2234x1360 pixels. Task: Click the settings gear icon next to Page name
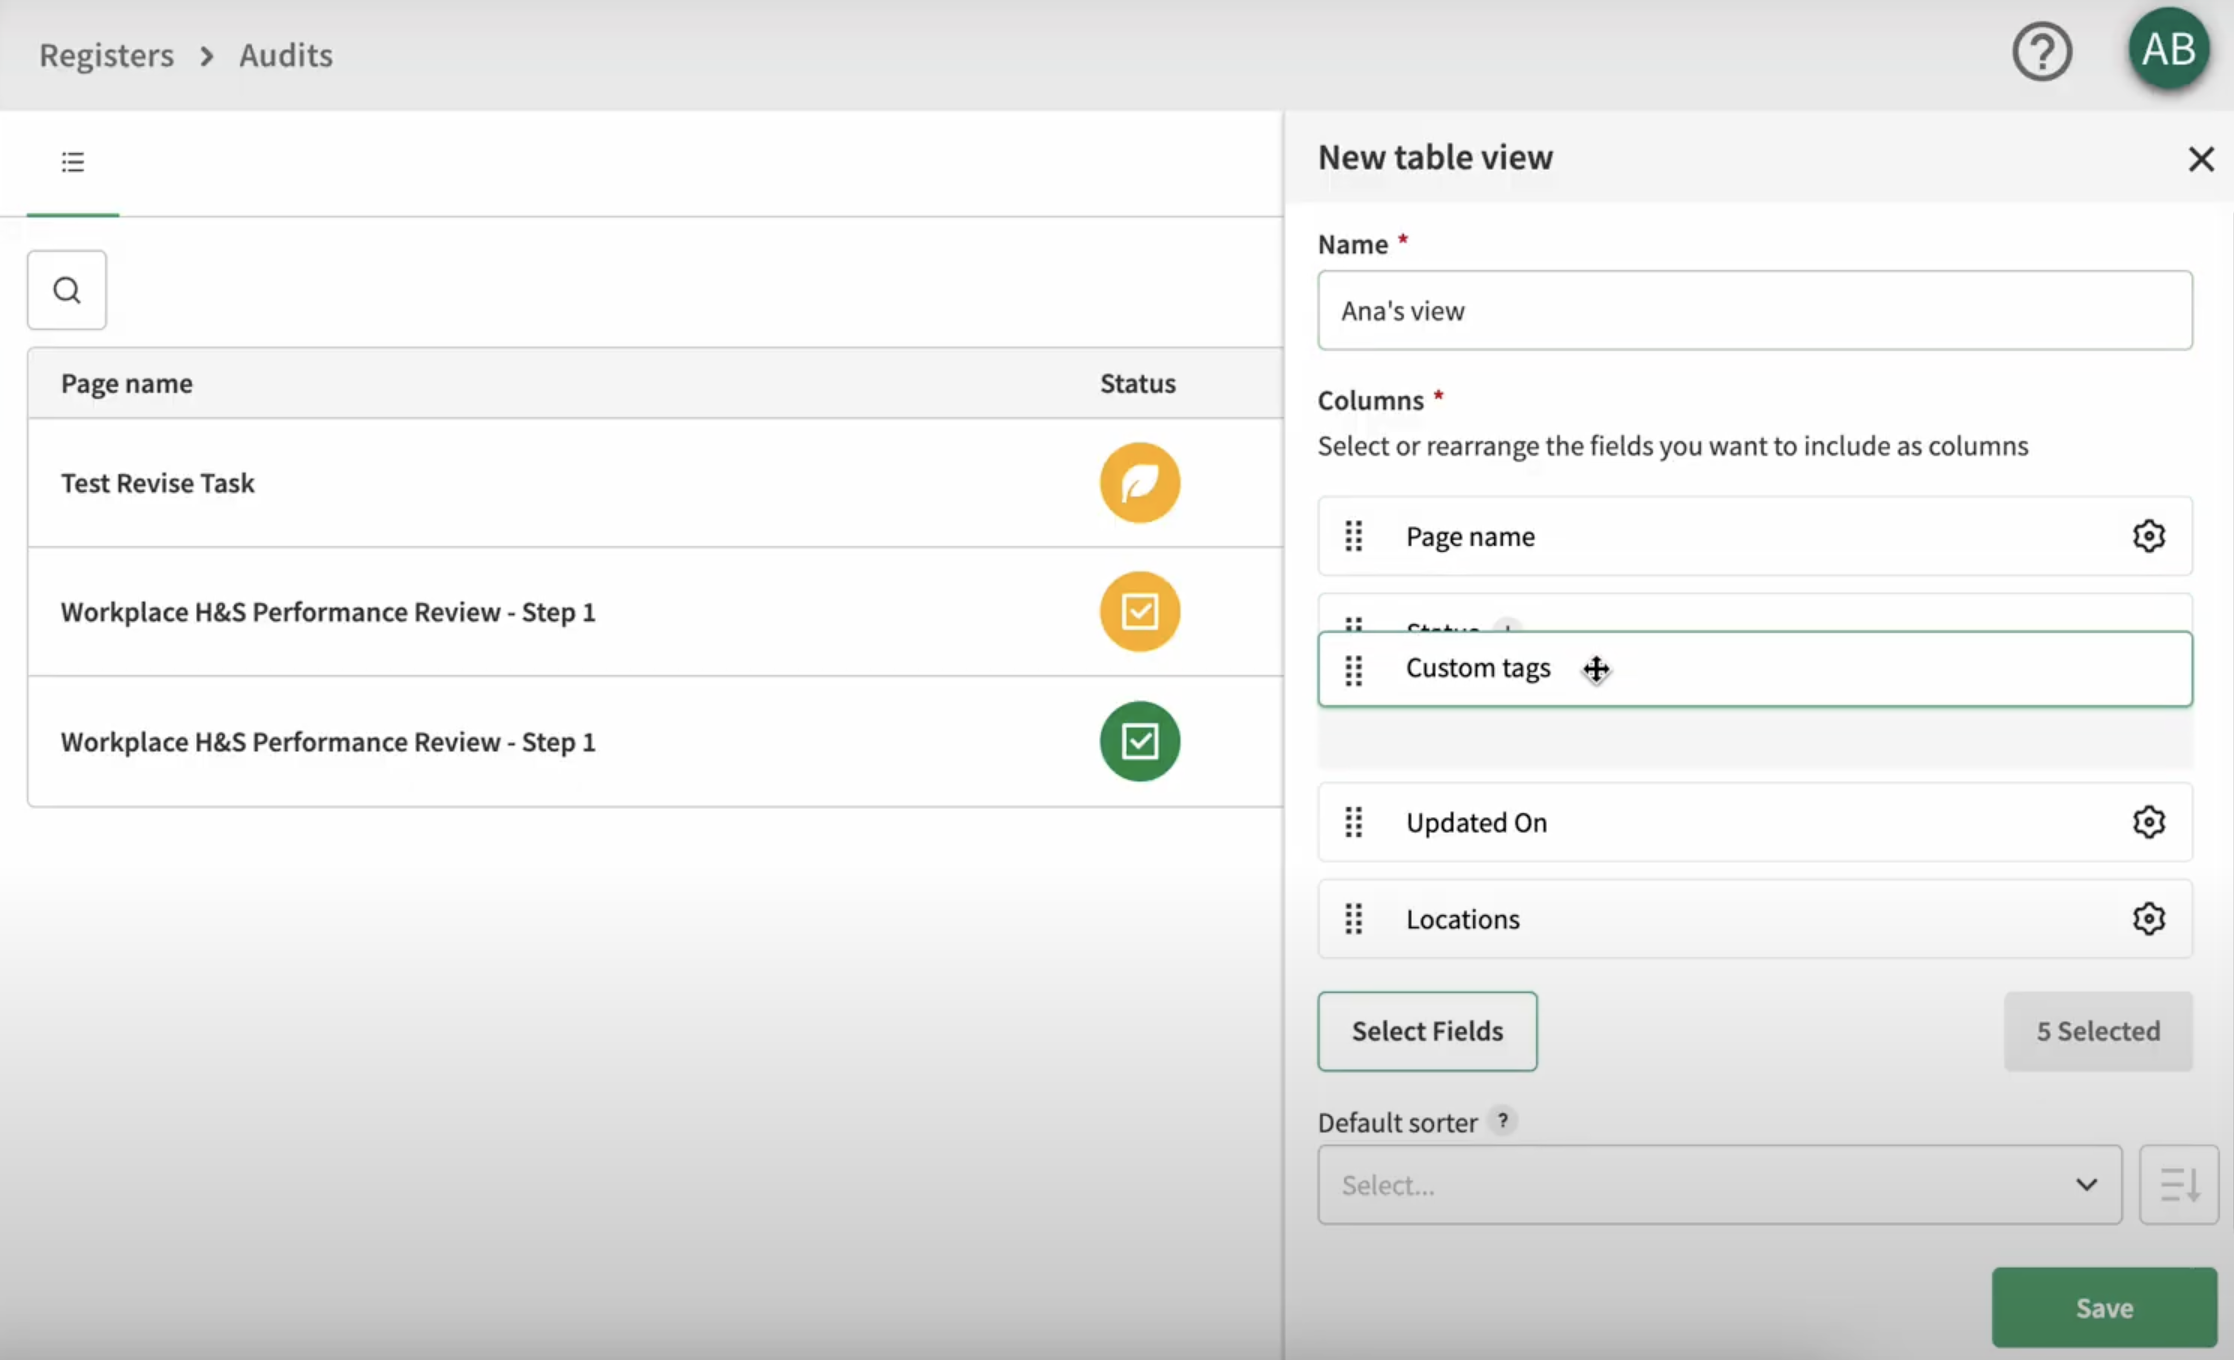2148,535
